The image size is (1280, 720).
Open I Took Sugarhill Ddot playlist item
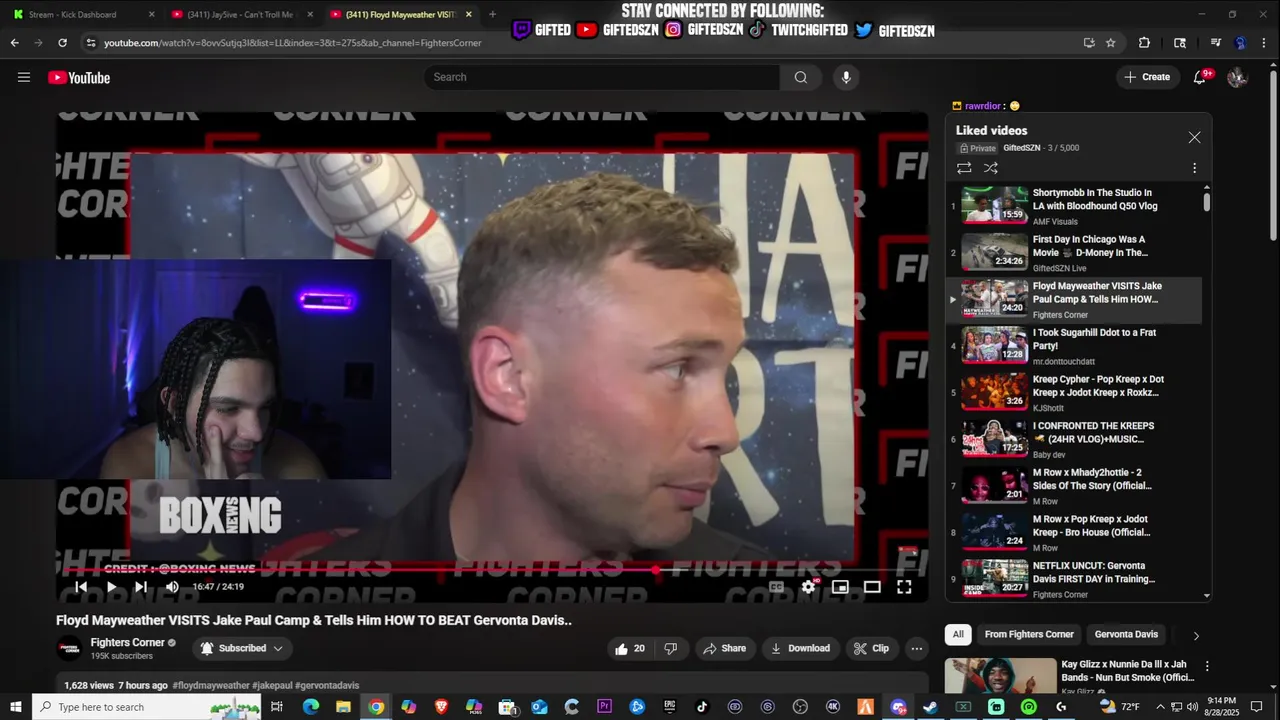[1075, 346]
